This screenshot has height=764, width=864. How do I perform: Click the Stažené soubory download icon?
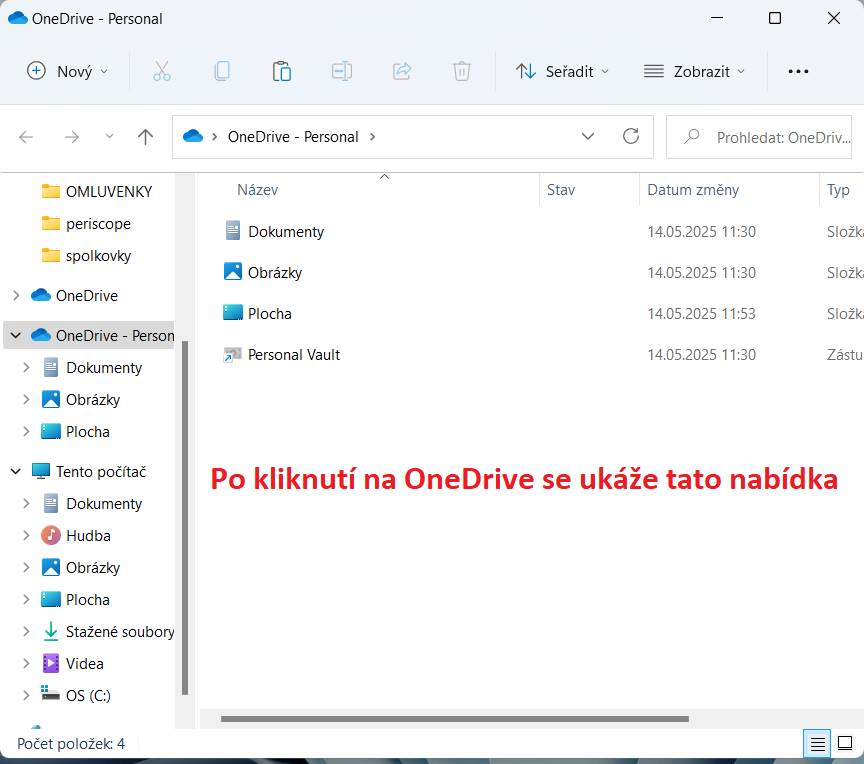(x=51, y=631)
